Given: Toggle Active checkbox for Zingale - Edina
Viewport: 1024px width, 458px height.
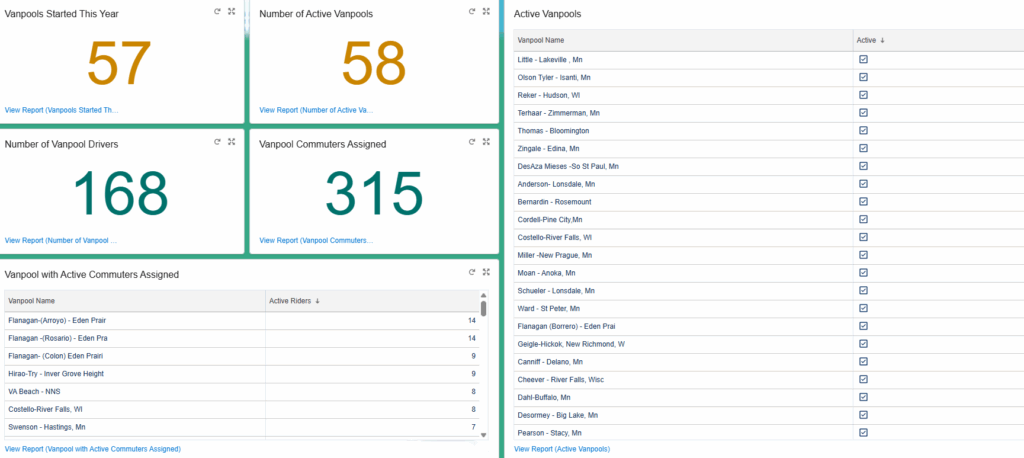Looking at the screenshot, I should (x=863, y=148).
